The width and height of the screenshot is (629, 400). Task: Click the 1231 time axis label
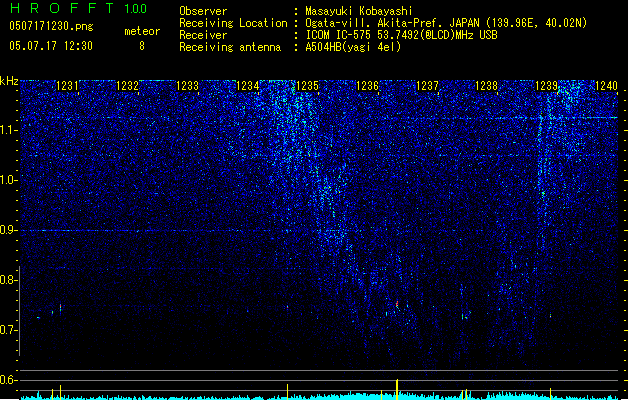[x=67, y=86]
